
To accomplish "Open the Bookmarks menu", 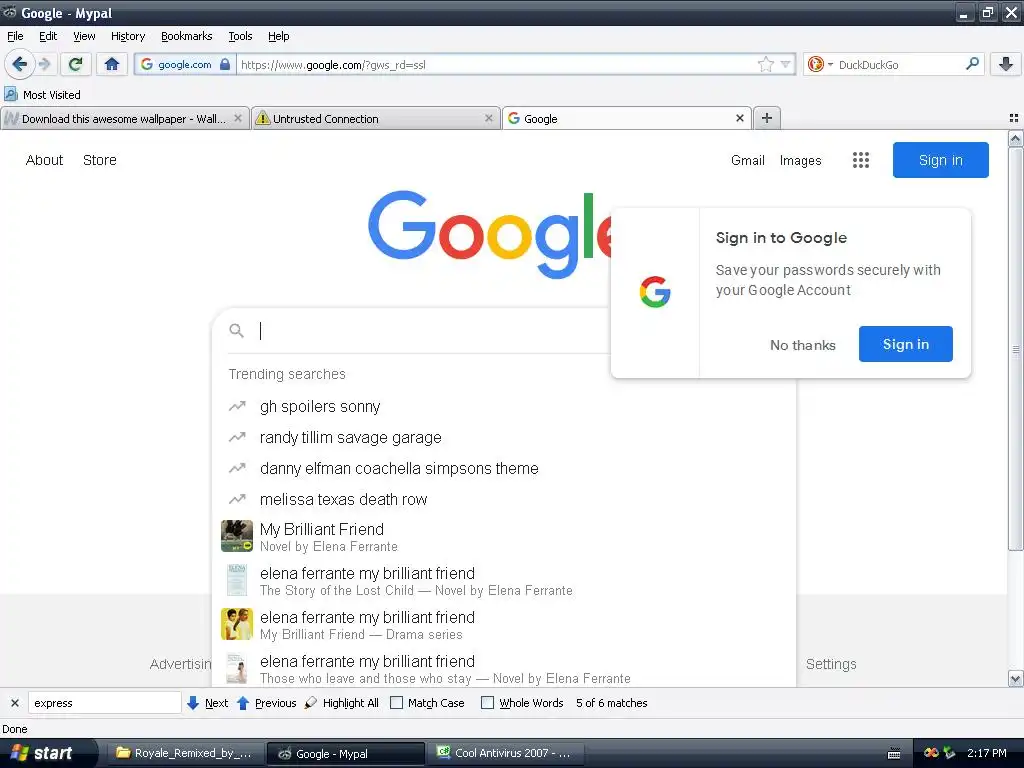I will 187,36.
